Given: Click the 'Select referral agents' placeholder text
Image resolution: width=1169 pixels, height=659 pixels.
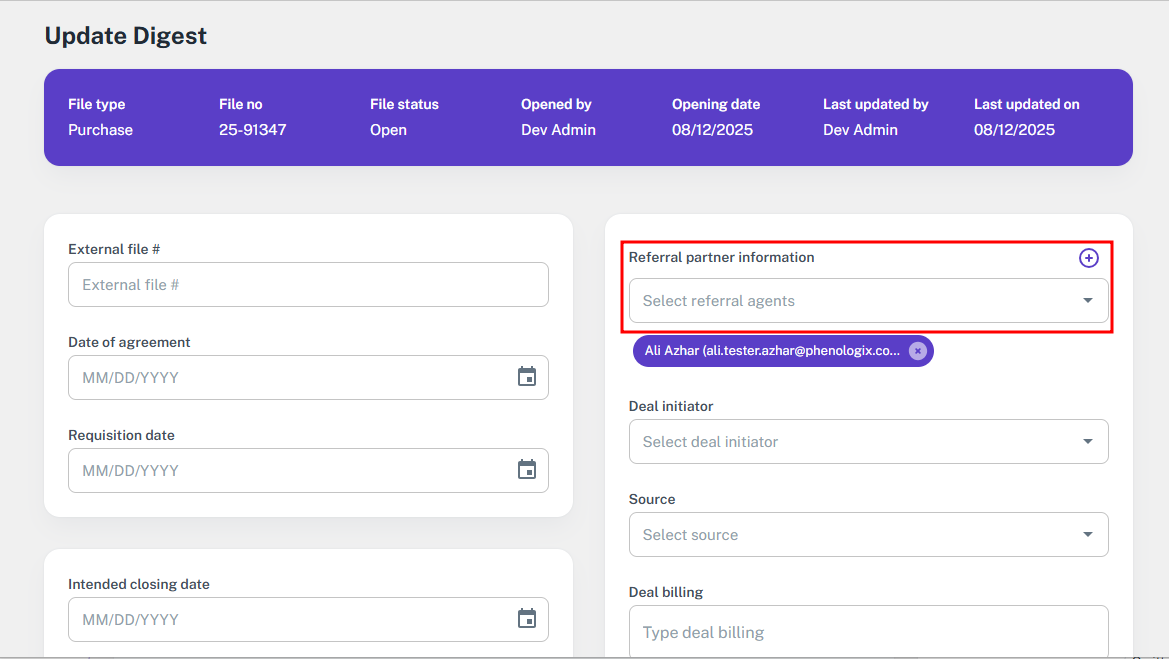Looking at the screenshot, I should tap(718, 301).
